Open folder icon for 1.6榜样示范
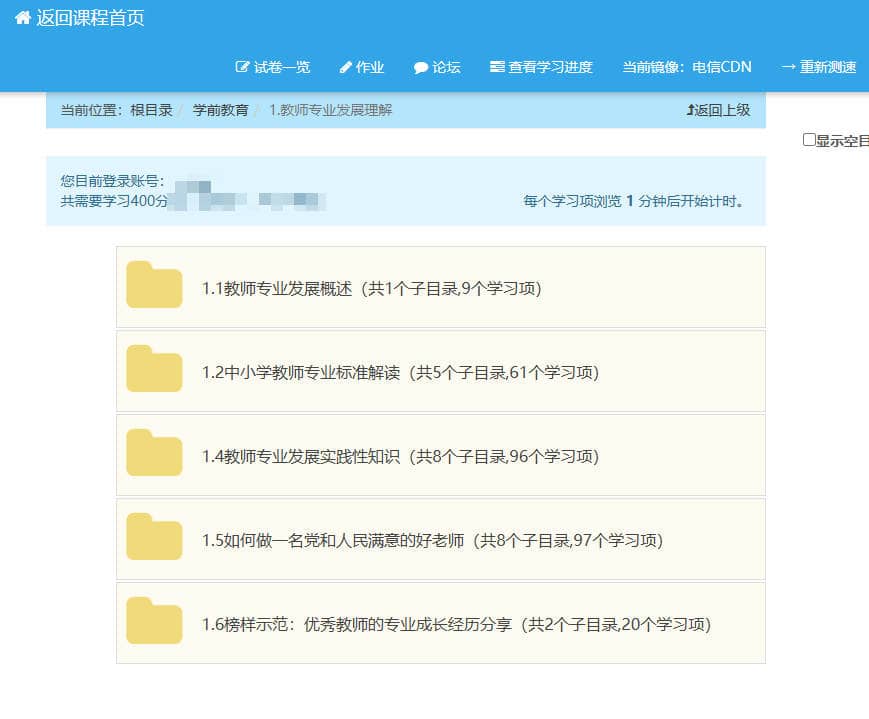The image size is (869, 719). pyautogui.click(x=154, y=622)
